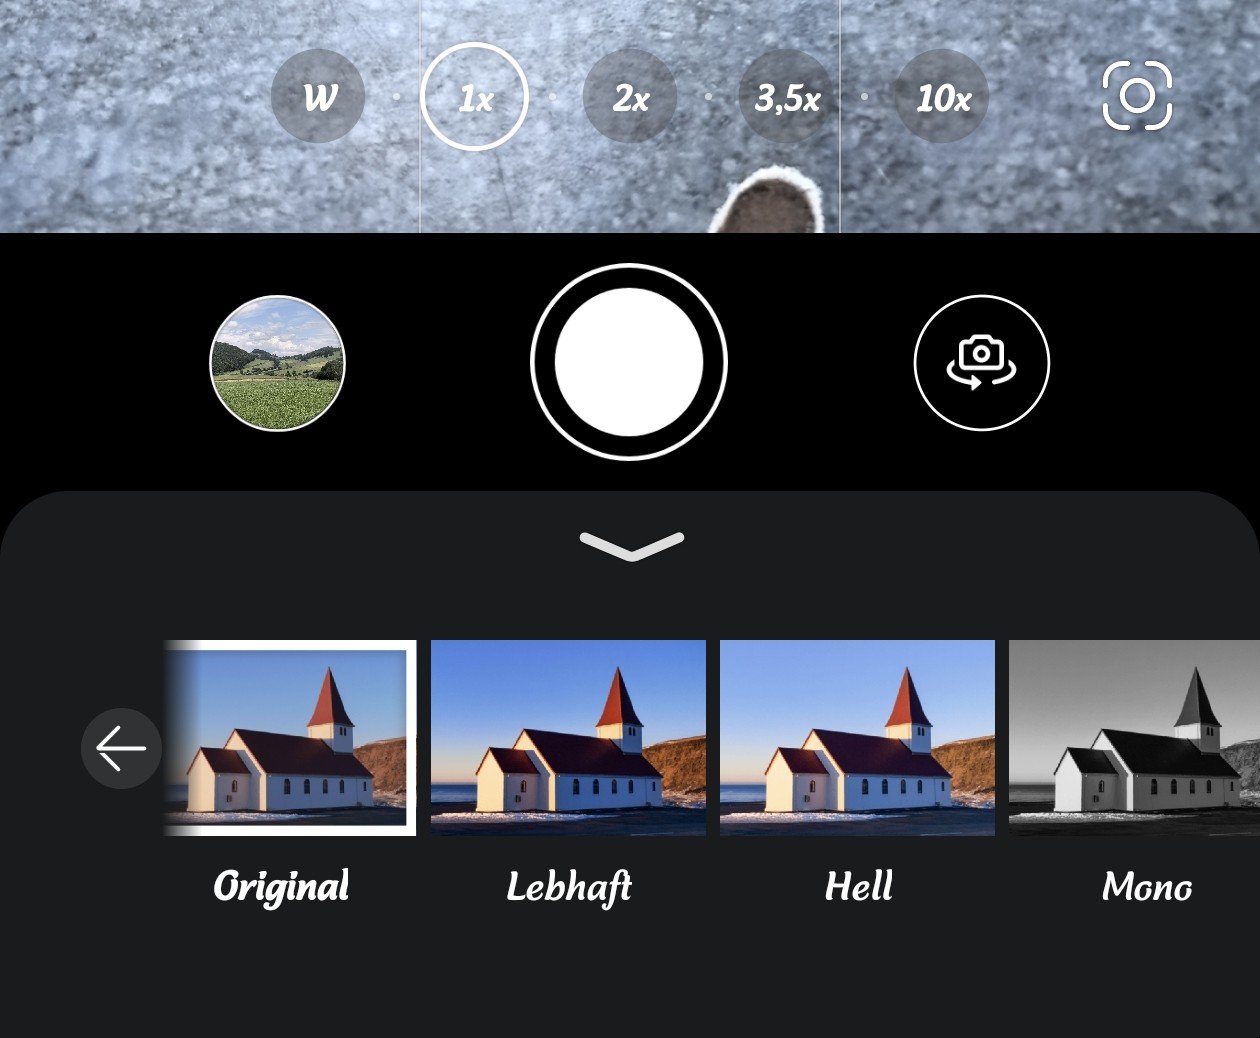Flip camera with the switch-camera icon
Viewport: 1260px width, 1038px height.
(981, 363)
